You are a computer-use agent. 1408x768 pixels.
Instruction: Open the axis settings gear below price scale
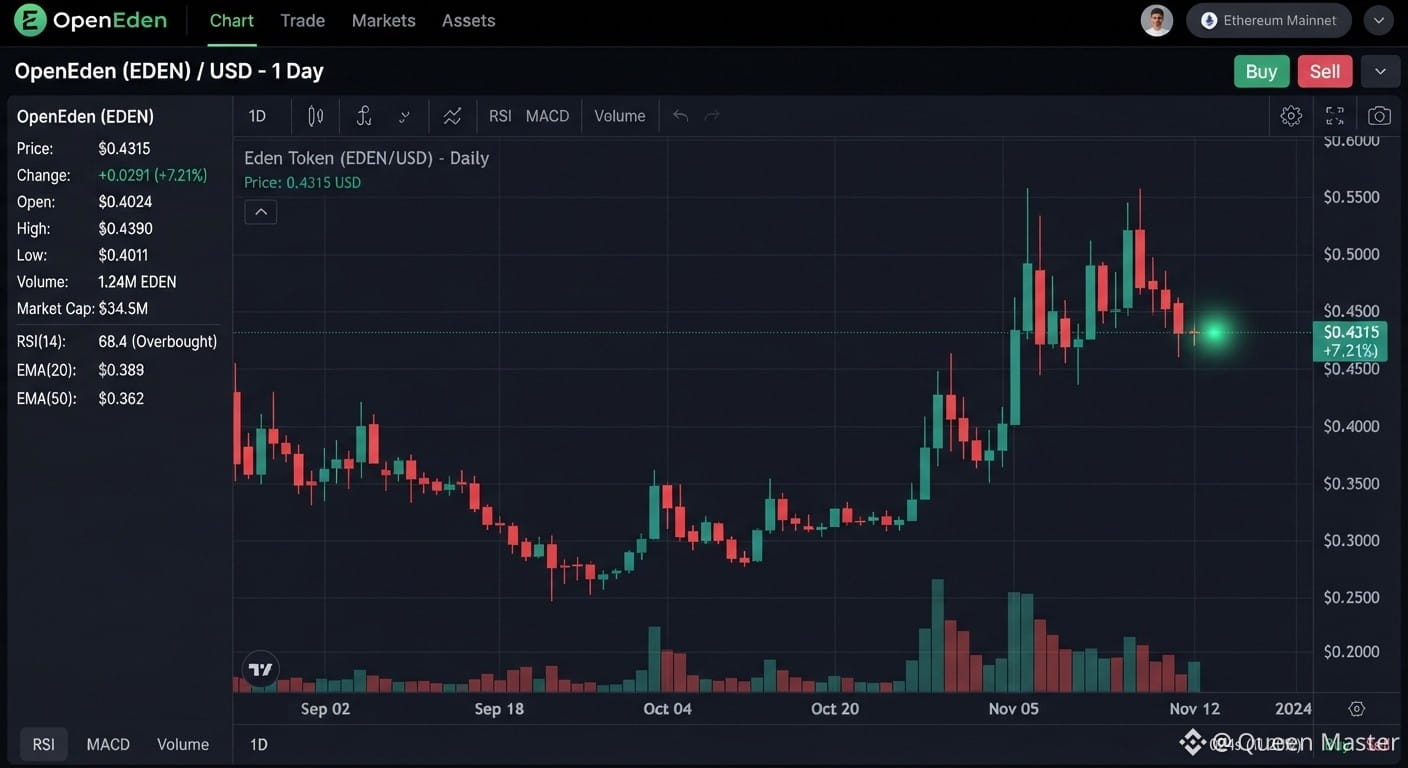click(x=1357, y=709)
